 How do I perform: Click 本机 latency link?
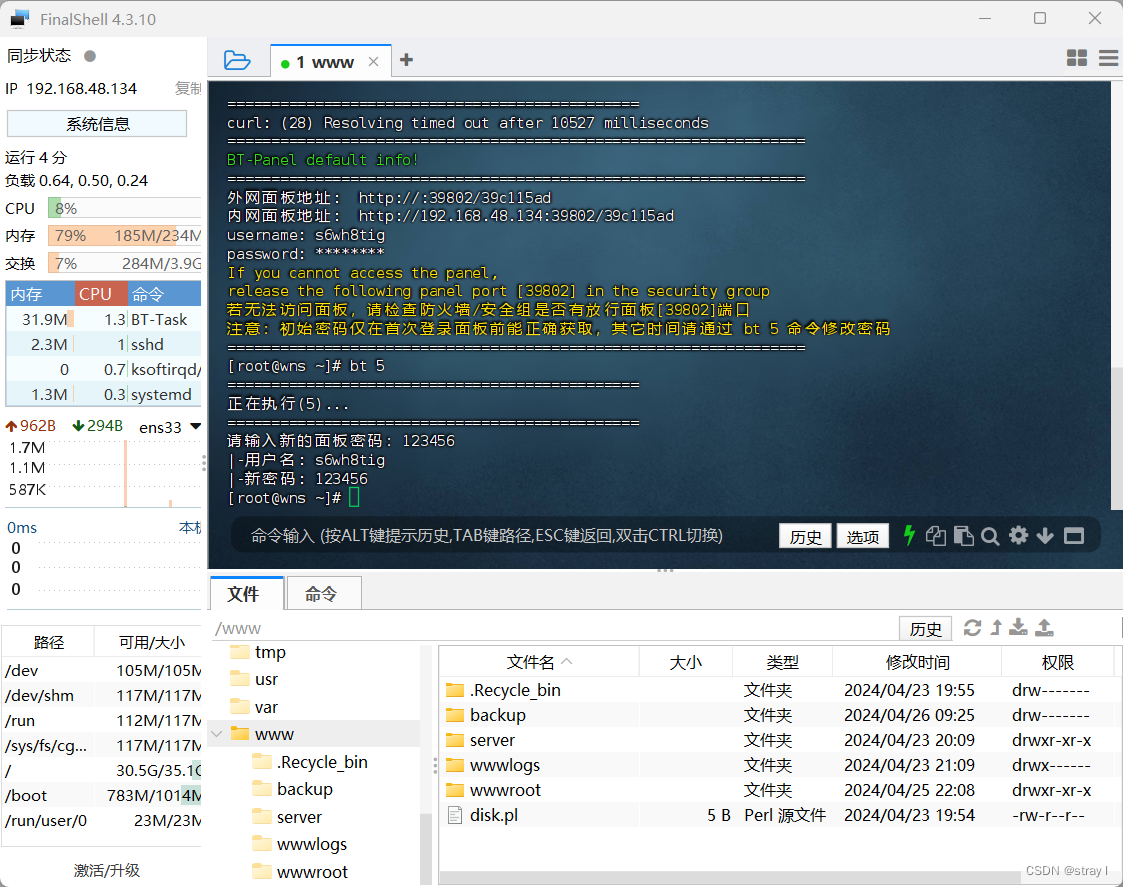pos(190,527)
